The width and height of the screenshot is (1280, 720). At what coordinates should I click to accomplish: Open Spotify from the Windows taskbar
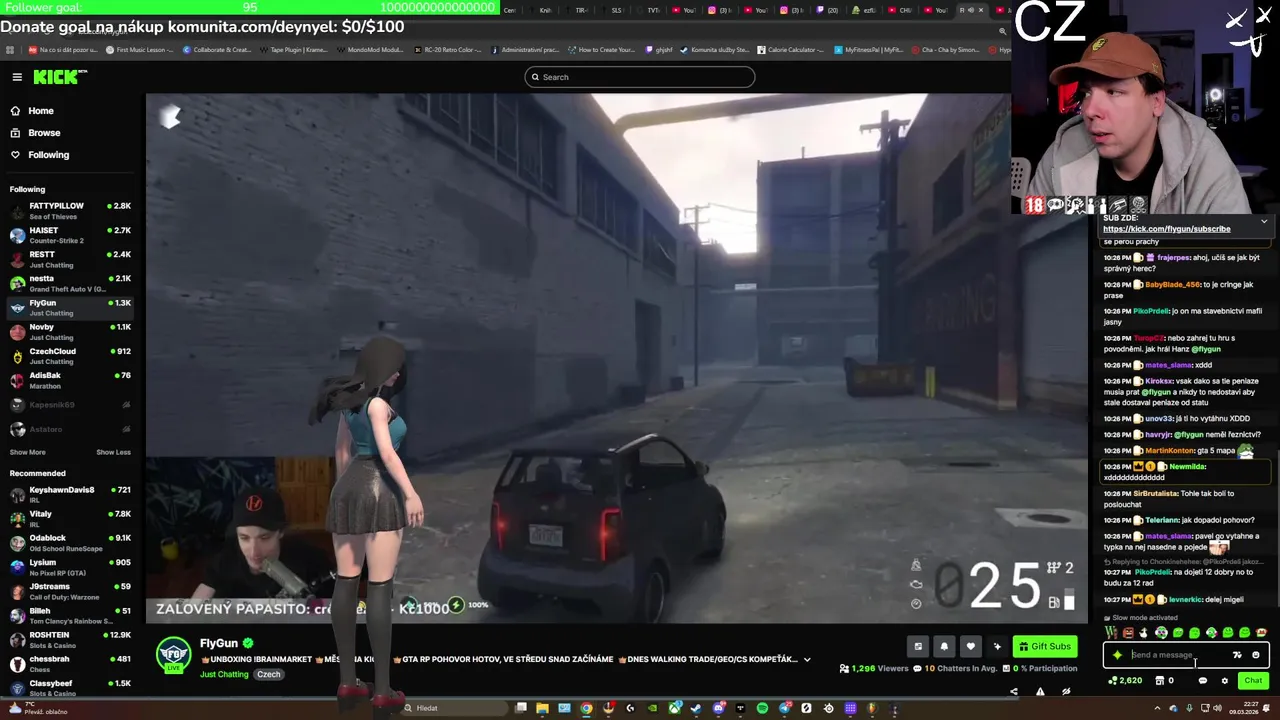tap(762, 708)
